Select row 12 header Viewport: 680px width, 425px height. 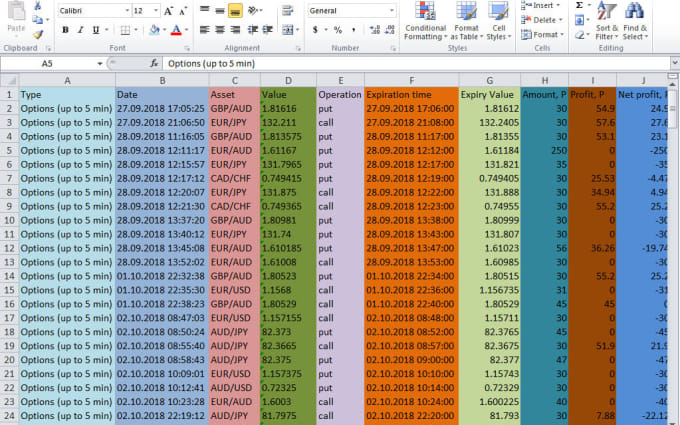(9, 248)
